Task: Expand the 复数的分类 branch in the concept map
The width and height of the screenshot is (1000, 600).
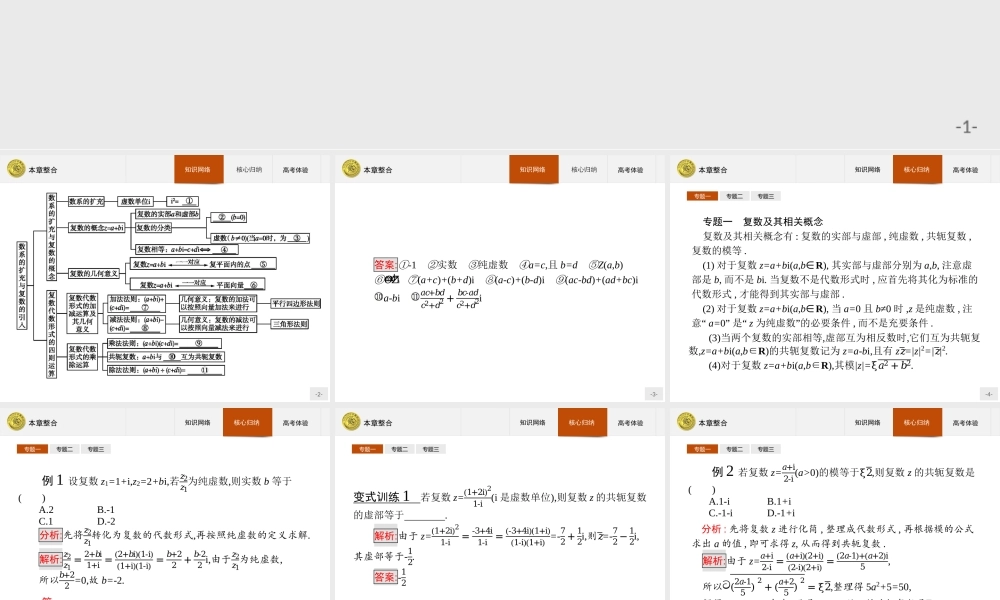Action: coord(154,227)
